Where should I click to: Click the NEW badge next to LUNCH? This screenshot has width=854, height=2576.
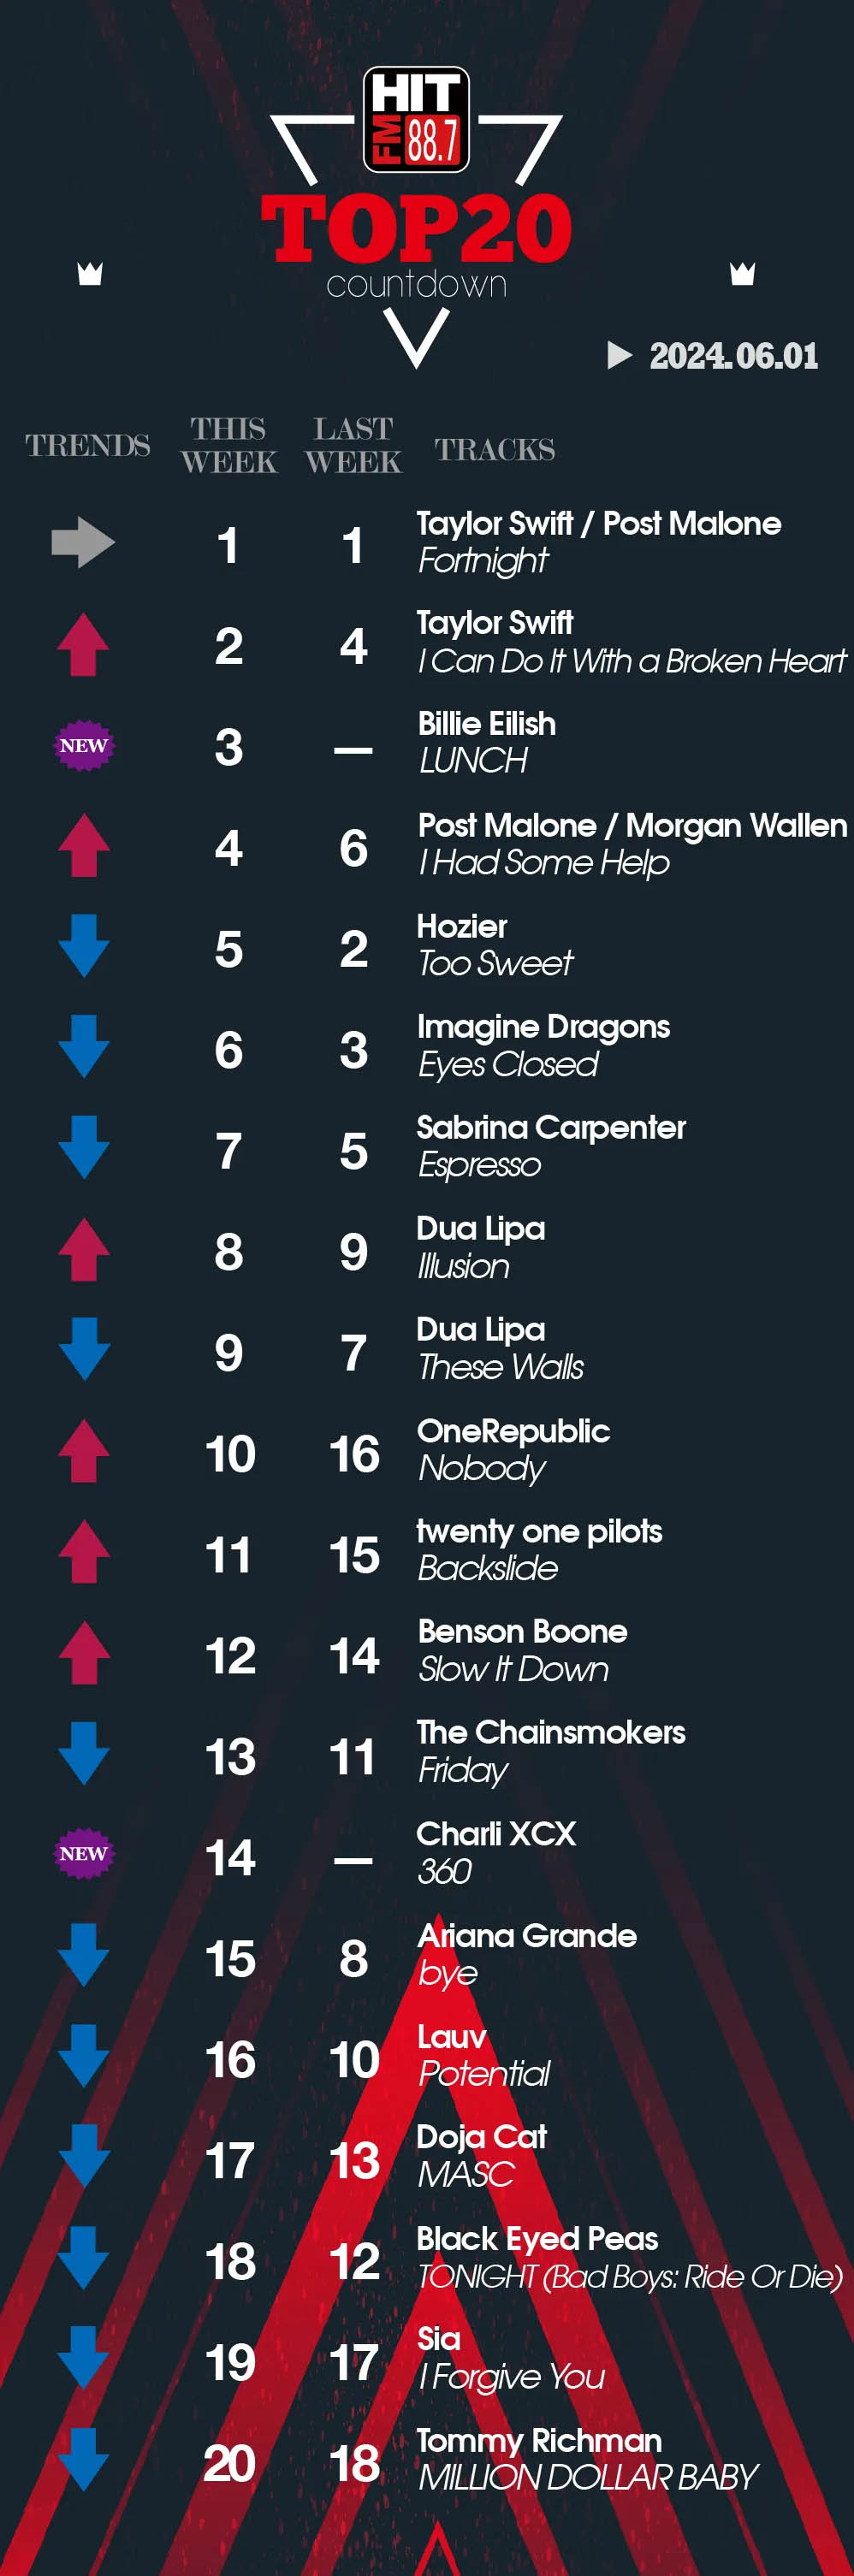coord(83,746)
